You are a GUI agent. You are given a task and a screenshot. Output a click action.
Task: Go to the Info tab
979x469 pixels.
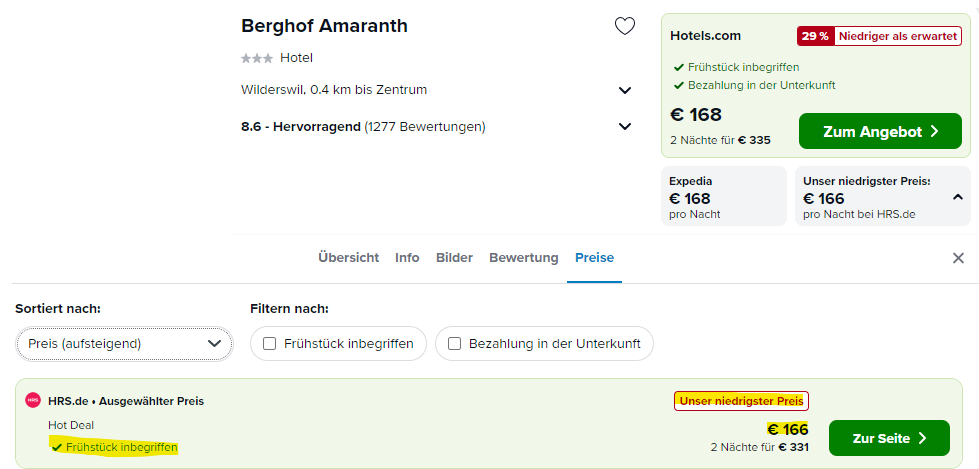tap(407, 257)
